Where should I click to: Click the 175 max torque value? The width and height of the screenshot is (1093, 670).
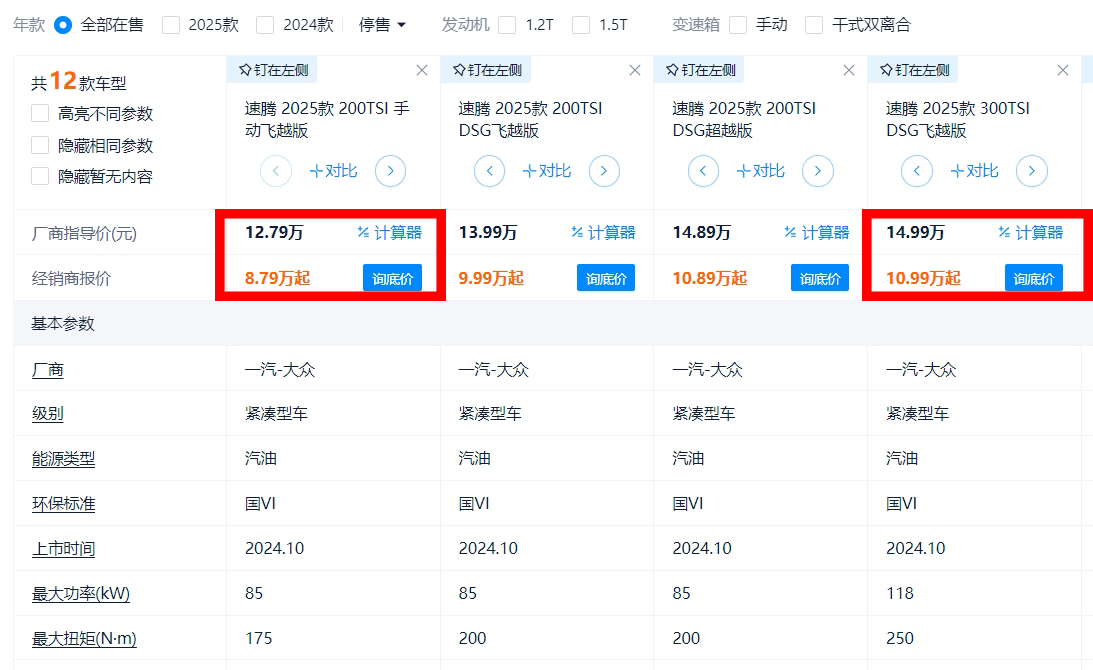click(x=259, y=638)
